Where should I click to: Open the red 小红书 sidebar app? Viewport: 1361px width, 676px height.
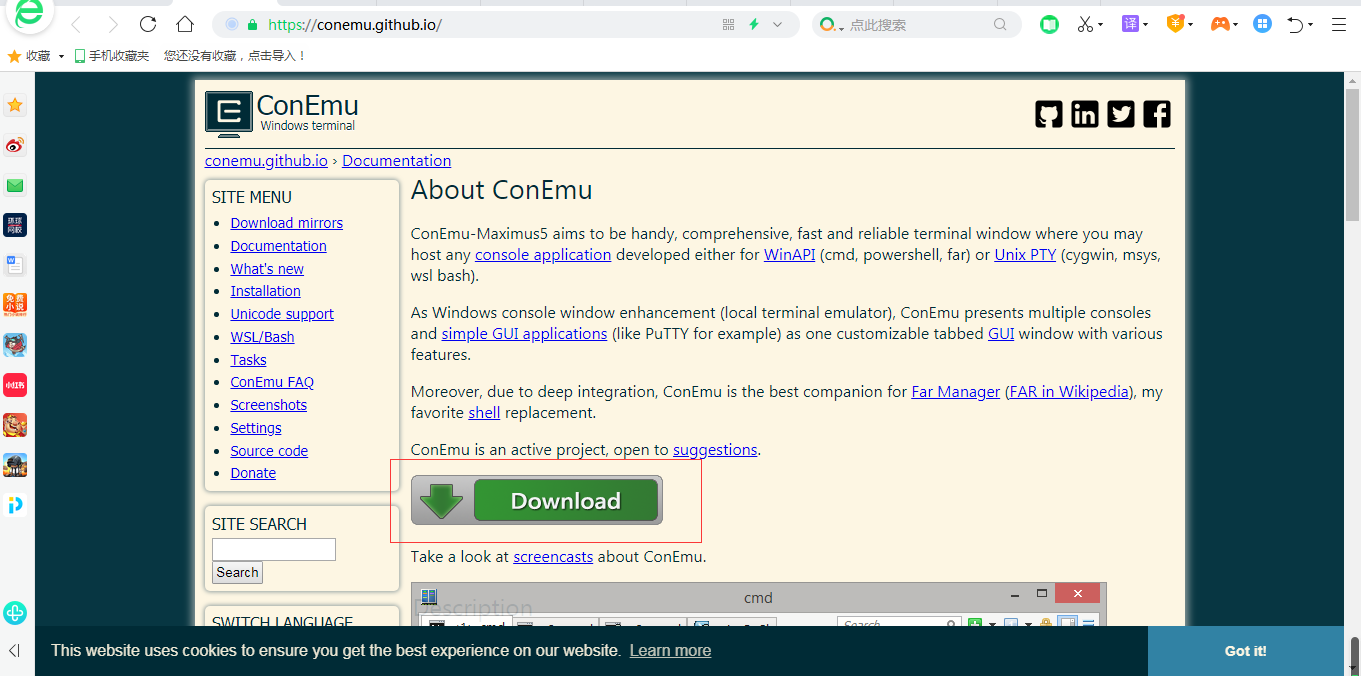pos(15,385)
